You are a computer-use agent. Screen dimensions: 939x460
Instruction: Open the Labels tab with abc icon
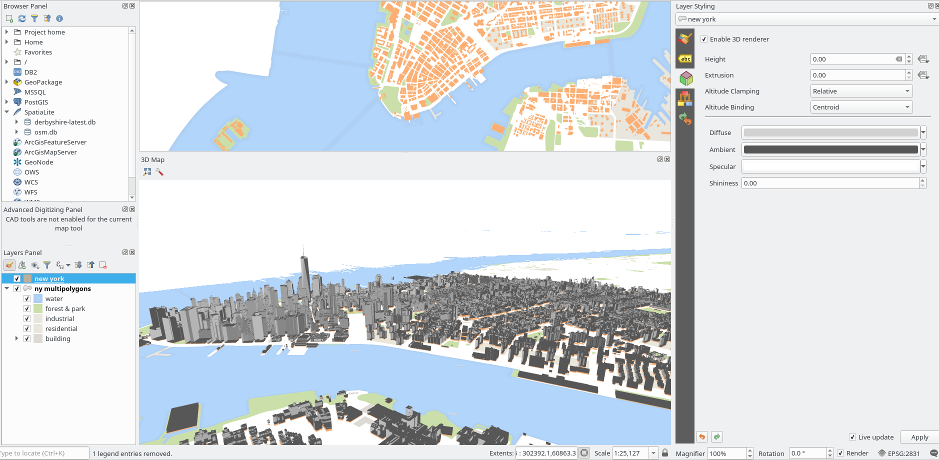(x=685, y=59)
